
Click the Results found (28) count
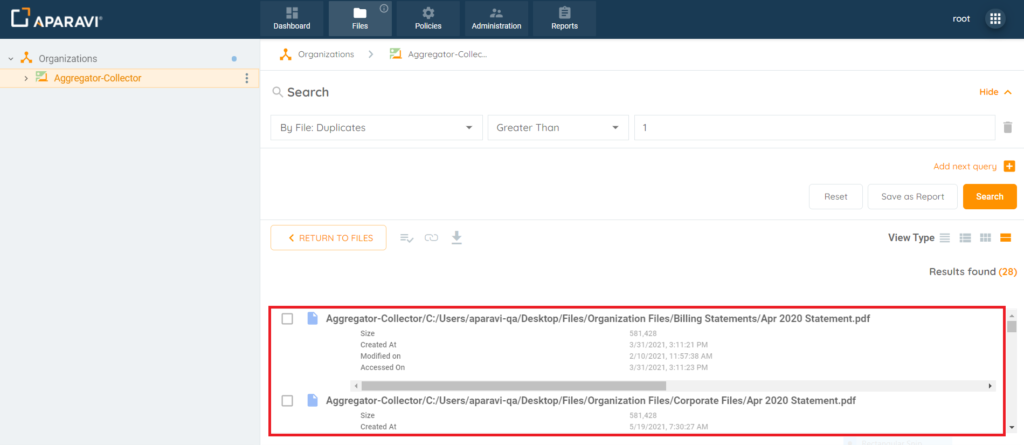coord(973,271)
